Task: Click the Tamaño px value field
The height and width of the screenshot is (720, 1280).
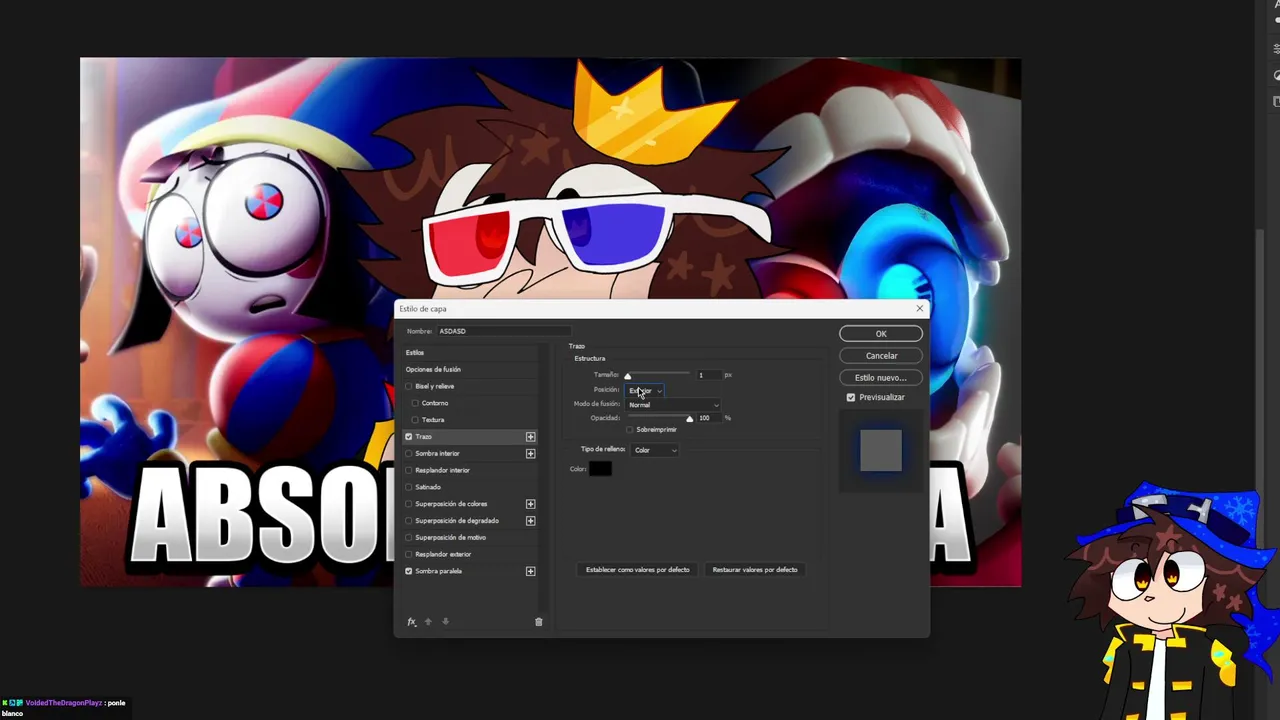Action: pos(708,375)
